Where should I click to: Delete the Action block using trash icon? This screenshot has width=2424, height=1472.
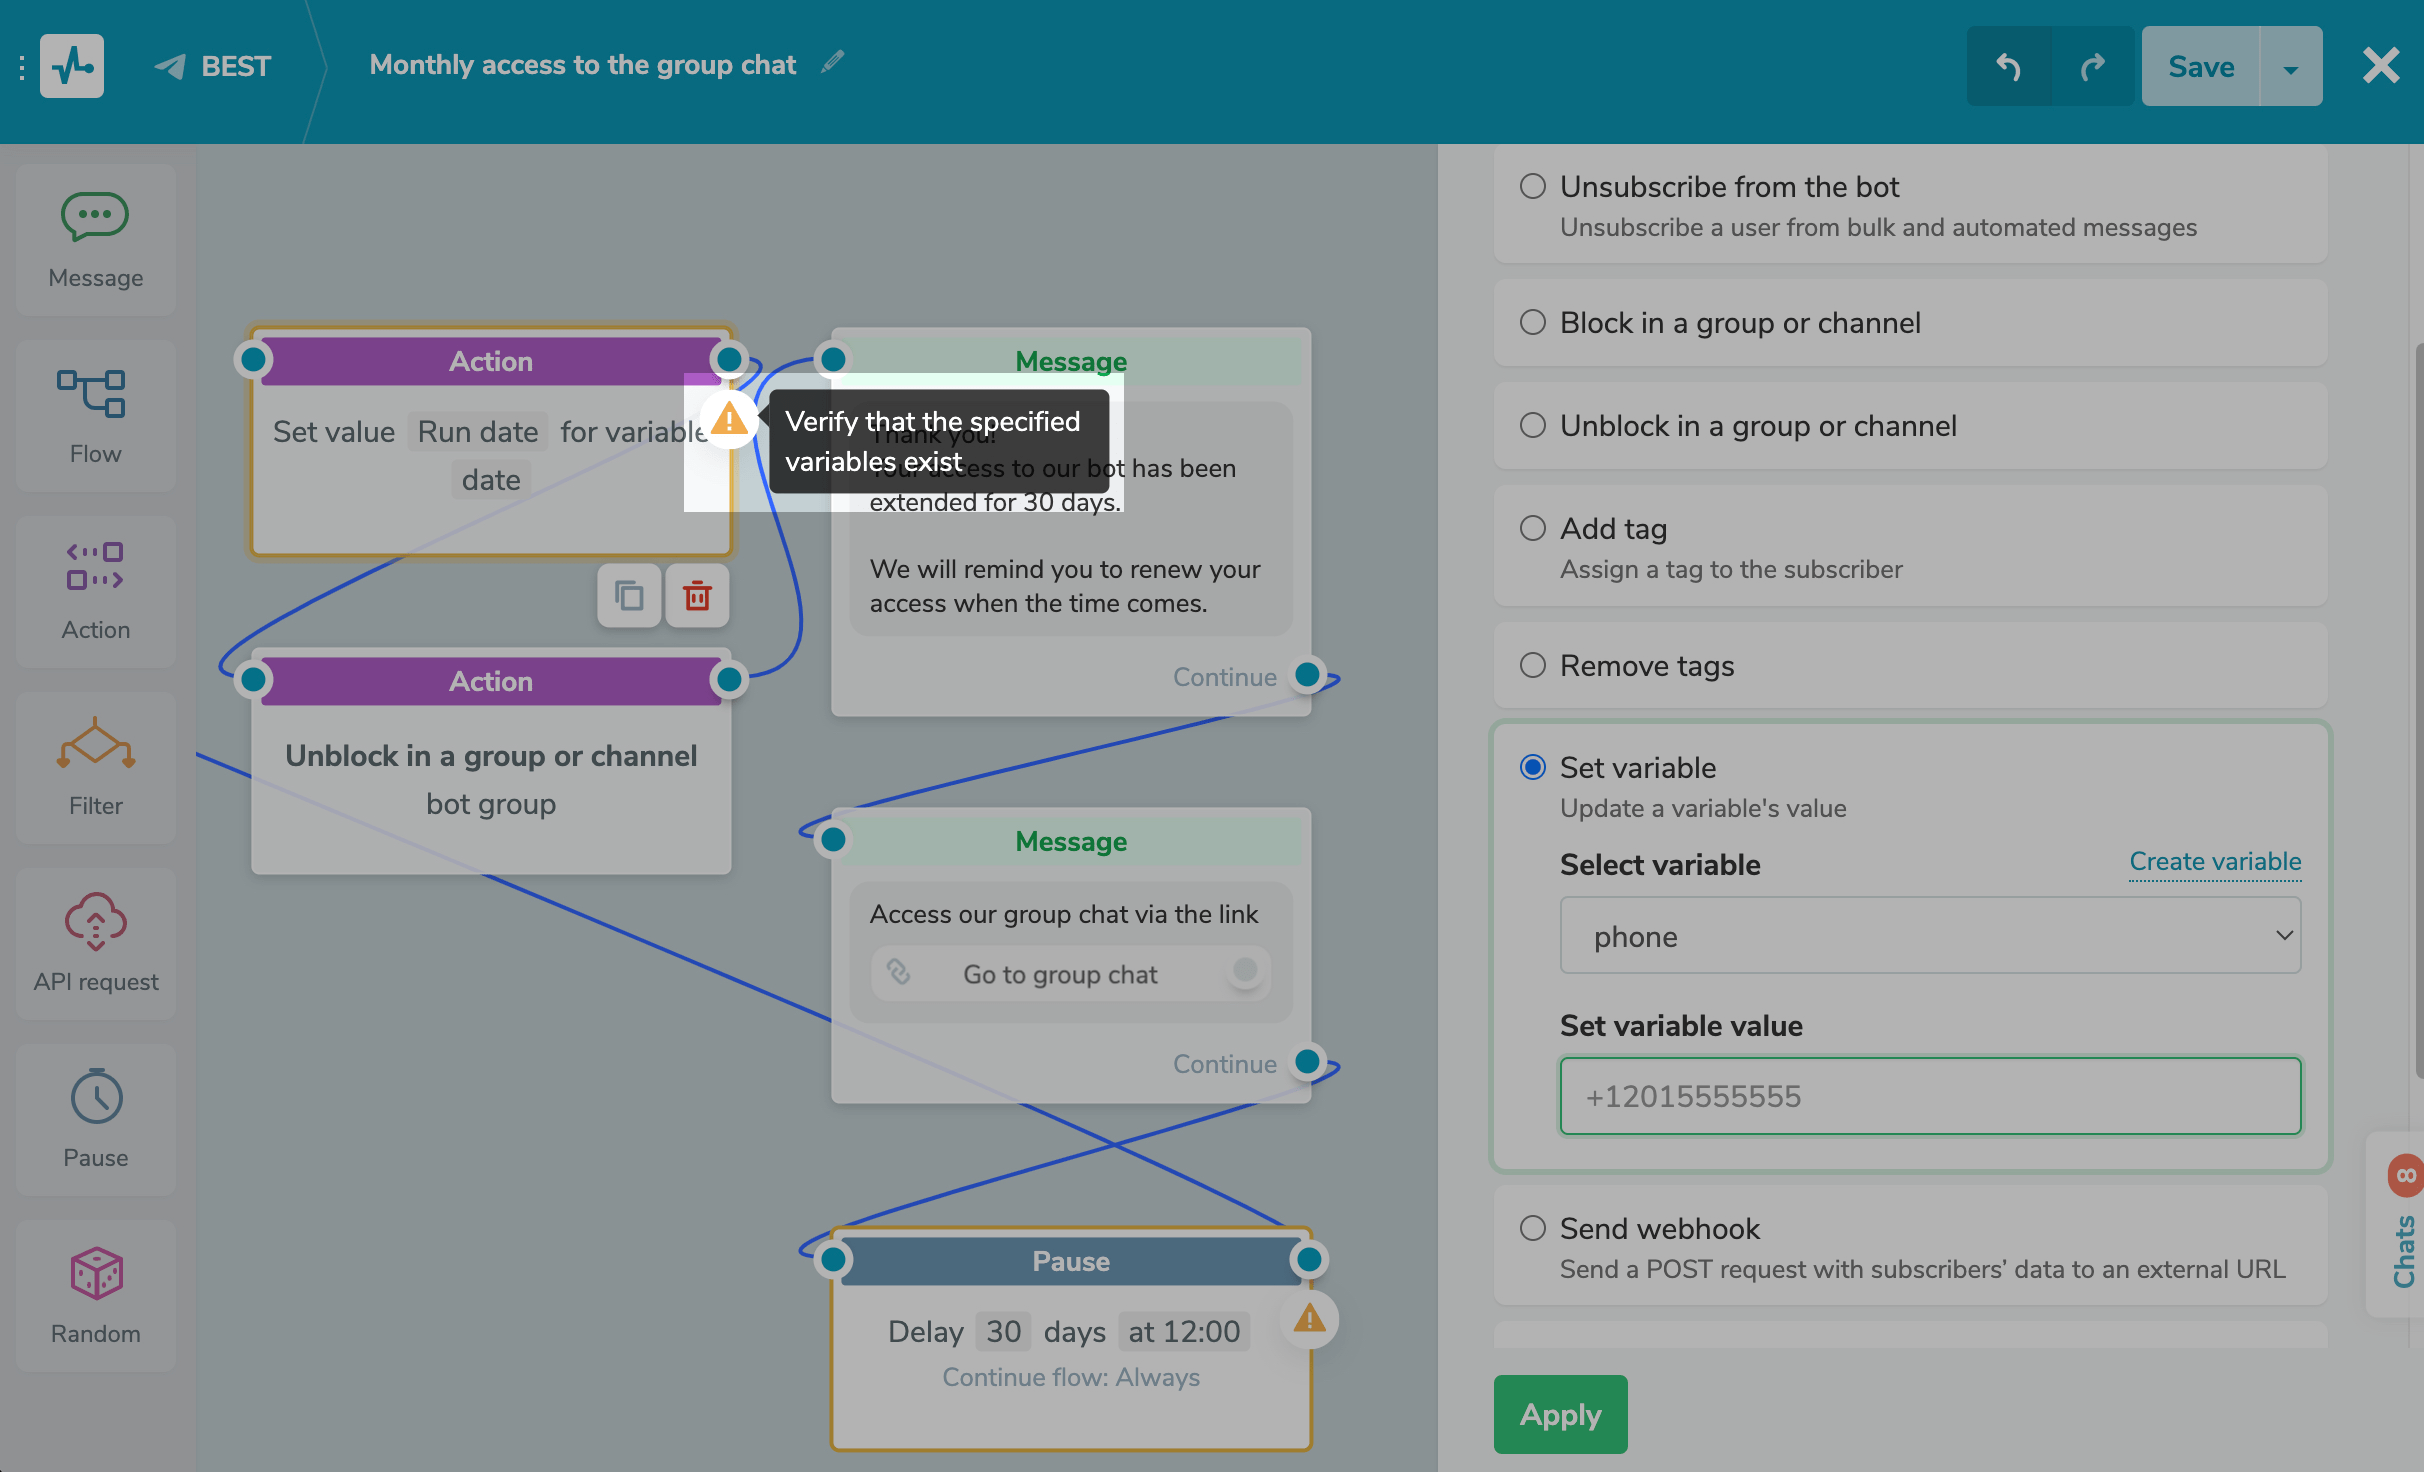[x=697, y=595]
